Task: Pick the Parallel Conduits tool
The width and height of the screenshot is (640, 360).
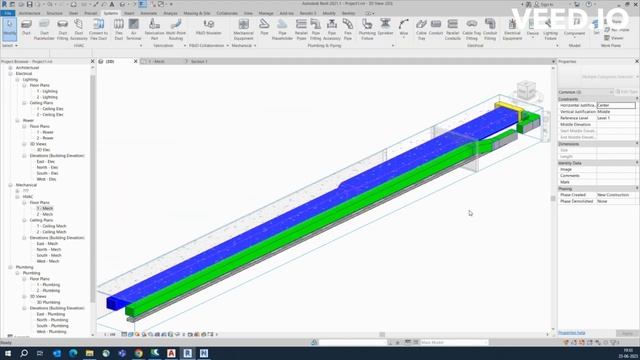Action: click(x=453, y=29)
